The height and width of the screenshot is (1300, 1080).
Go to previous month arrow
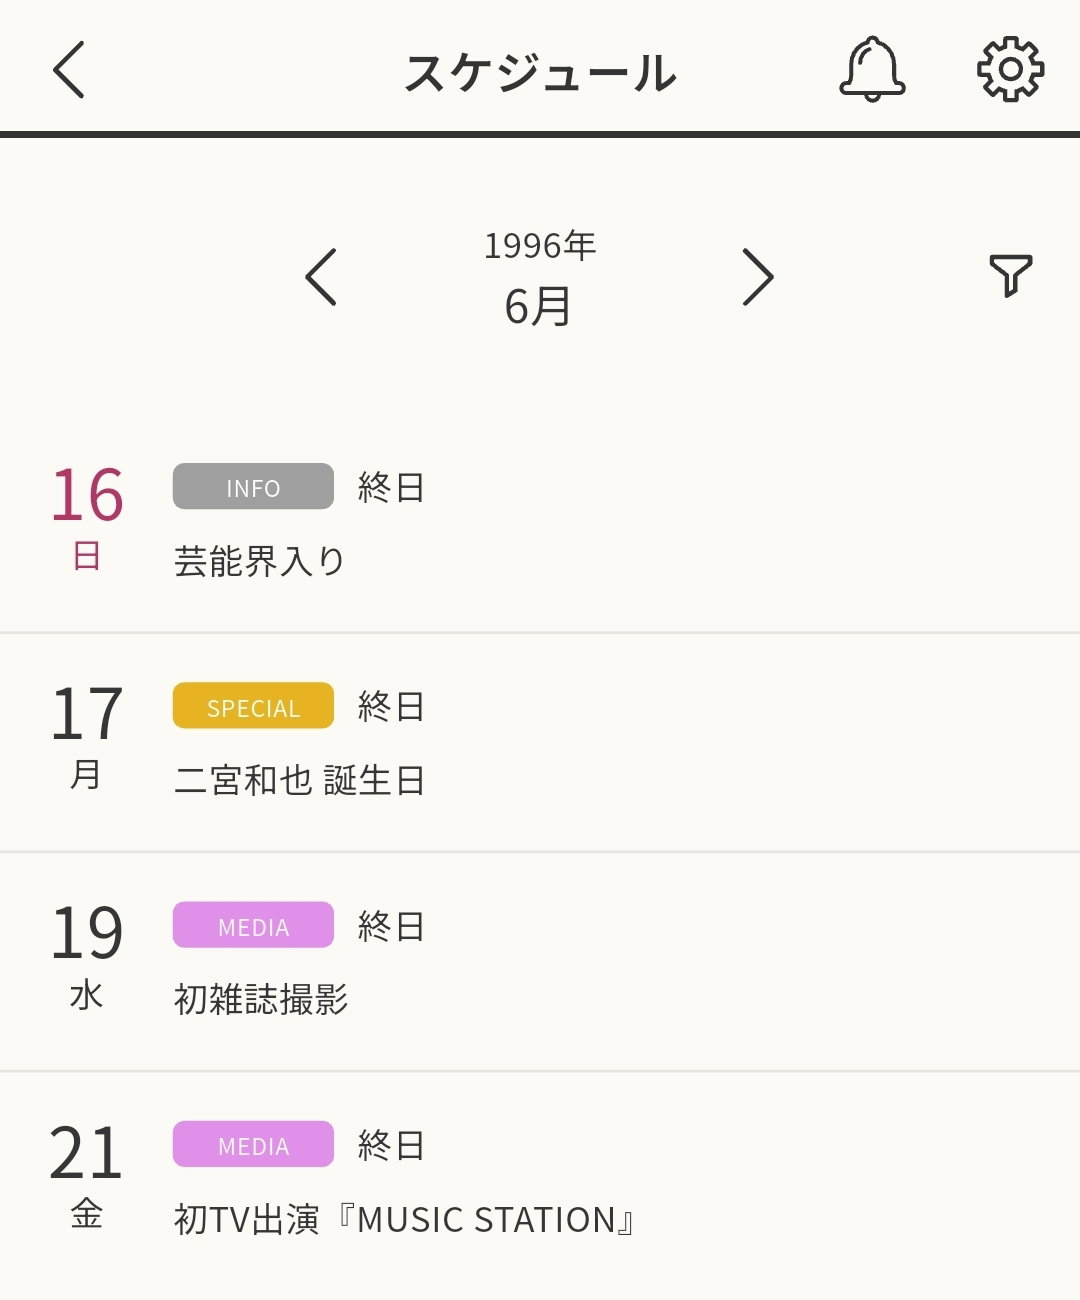pos(321,277)
